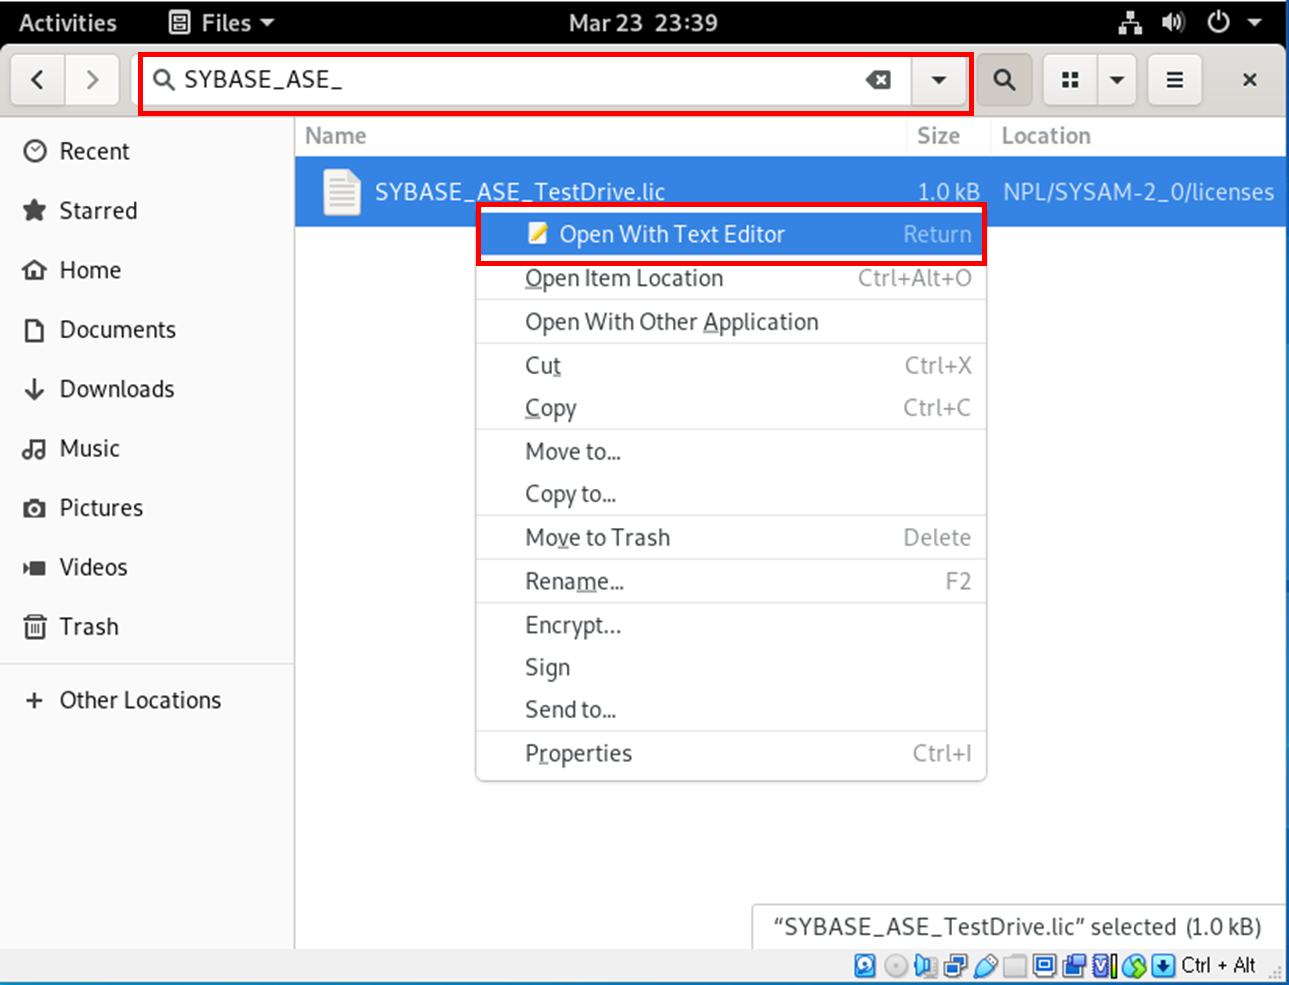
Task: Click the SYBASE_ASE_TestDrive.lic file icon
Action: pos(341,192)
